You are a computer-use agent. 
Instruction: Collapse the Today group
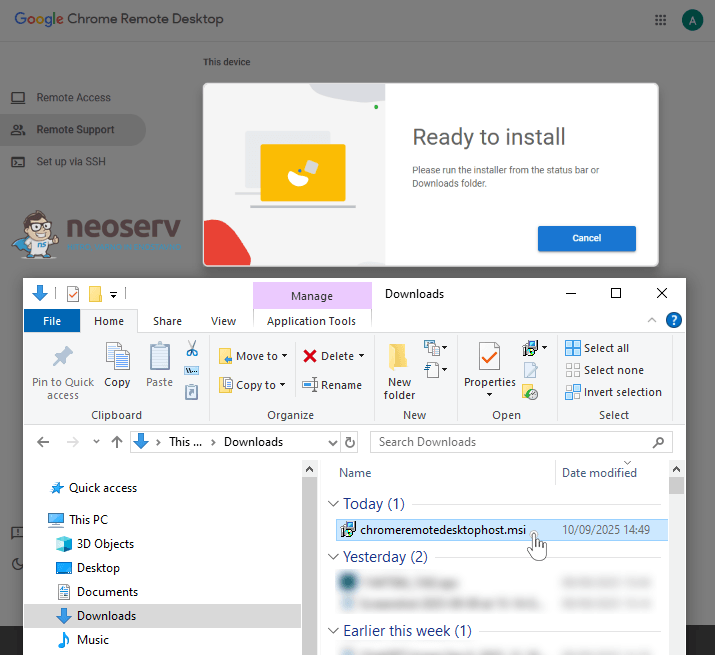pos(333,504)
